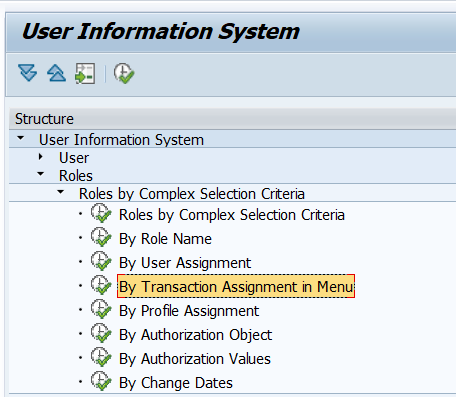Open Roles by Complex Selection Criteria report entry
The image size is (456, 397).
232,215
